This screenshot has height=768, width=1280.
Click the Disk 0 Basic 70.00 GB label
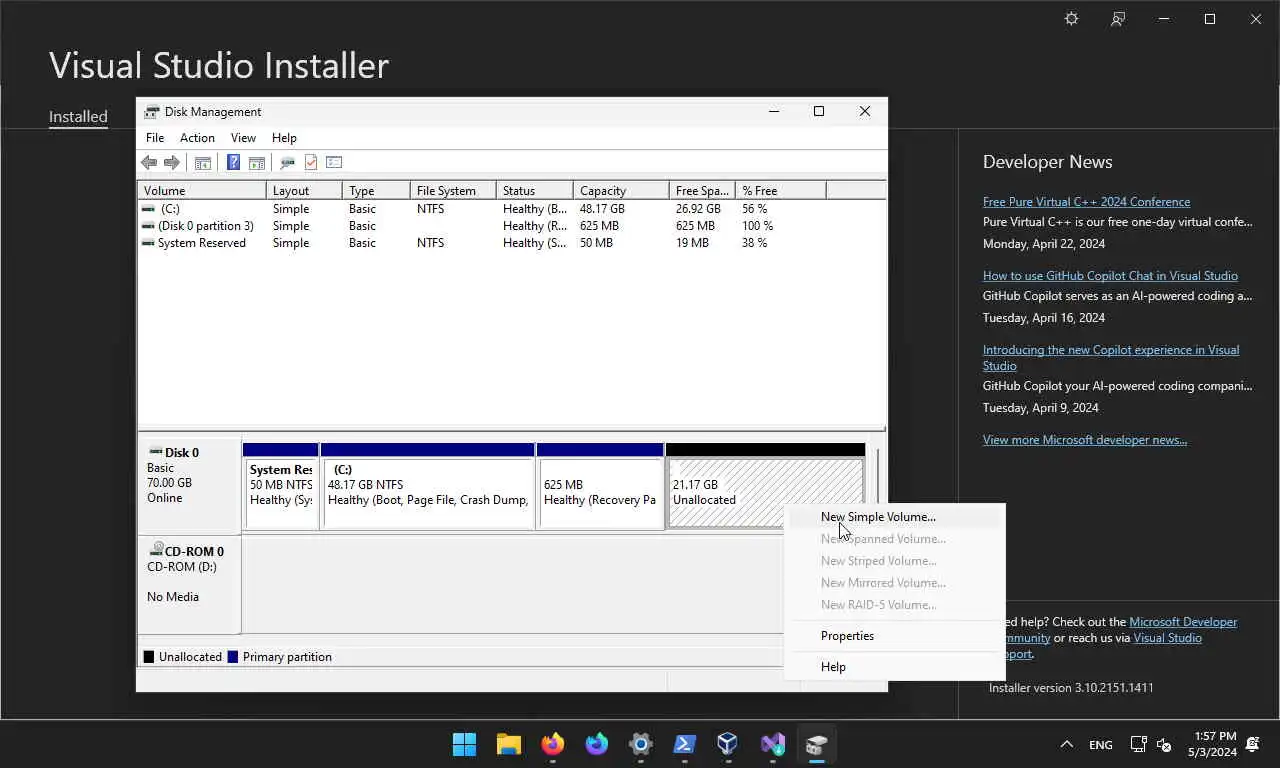click(x=189, y=486)
